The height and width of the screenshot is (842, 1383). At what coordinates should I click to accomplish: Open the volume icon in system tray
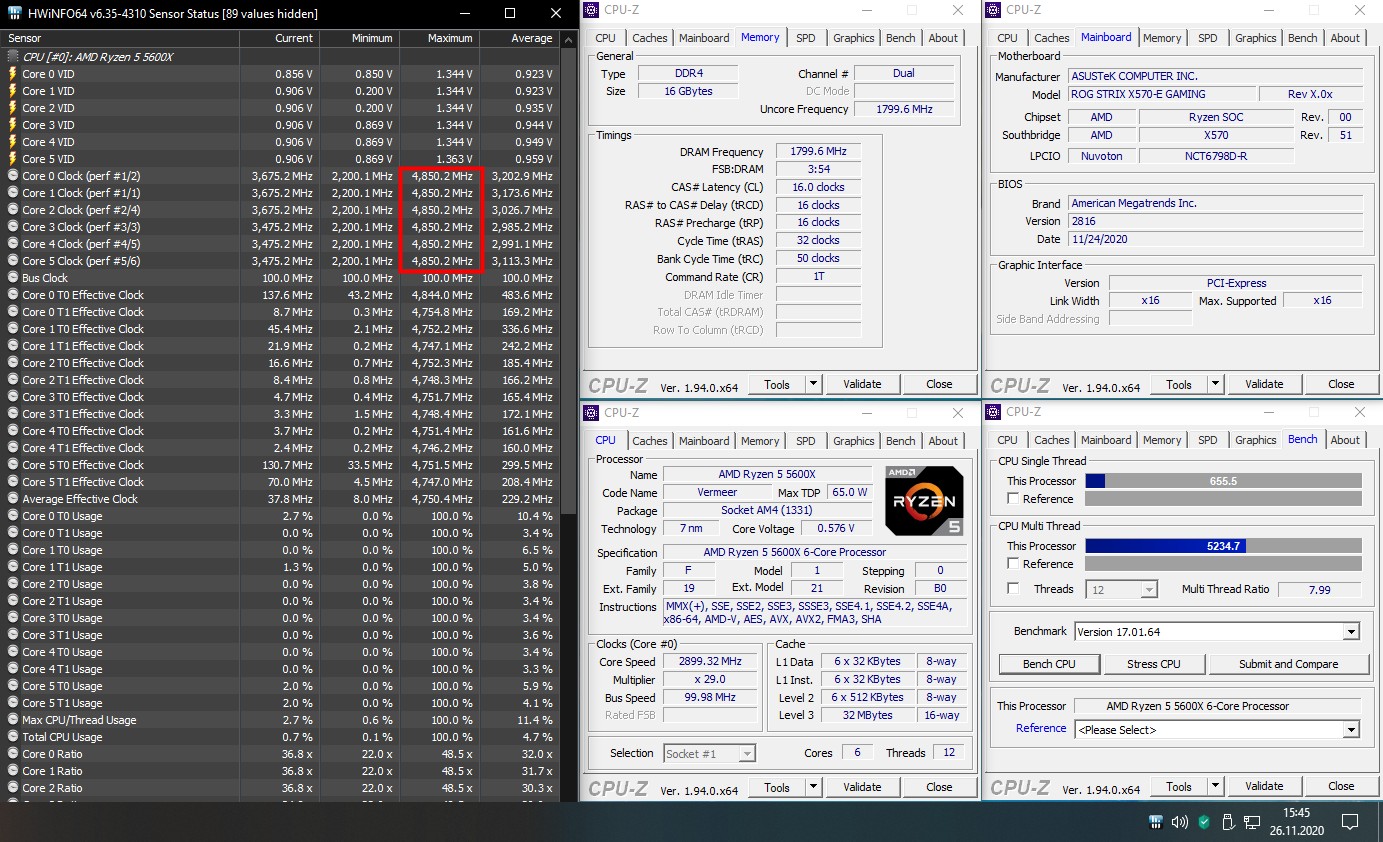pos(1180,823)
